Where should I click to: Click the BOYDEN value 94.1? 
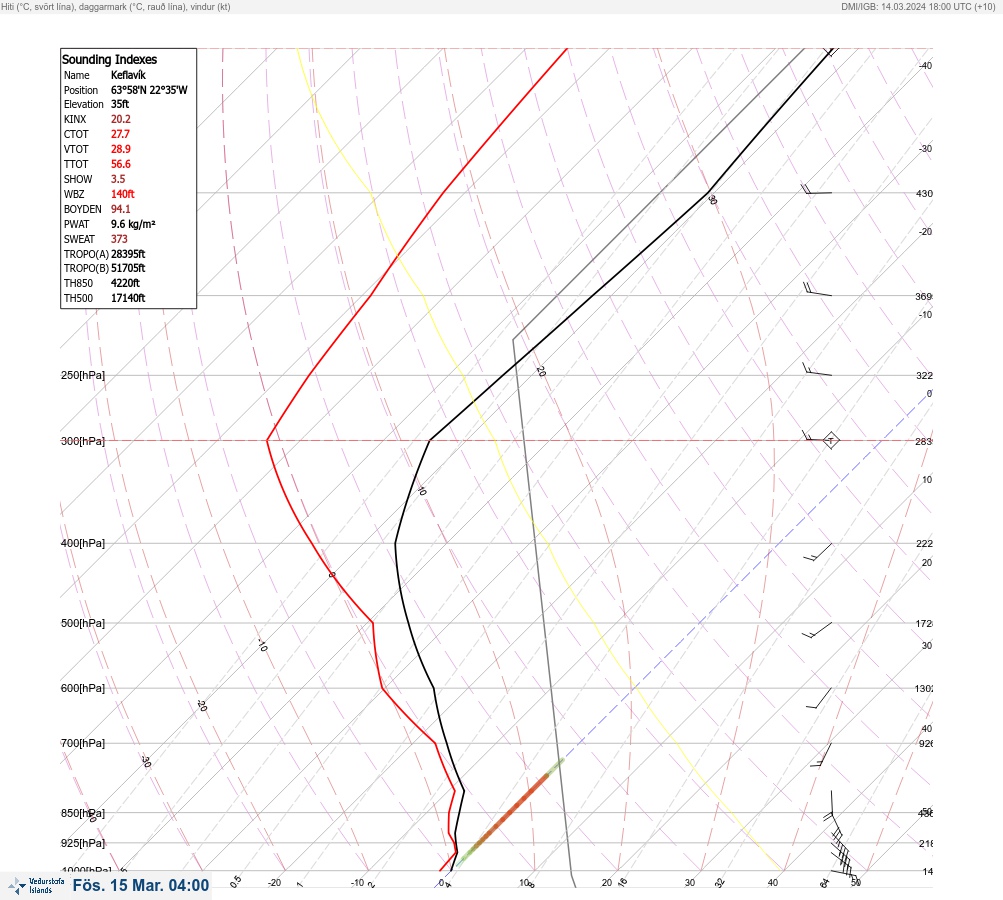pos(120,209)
